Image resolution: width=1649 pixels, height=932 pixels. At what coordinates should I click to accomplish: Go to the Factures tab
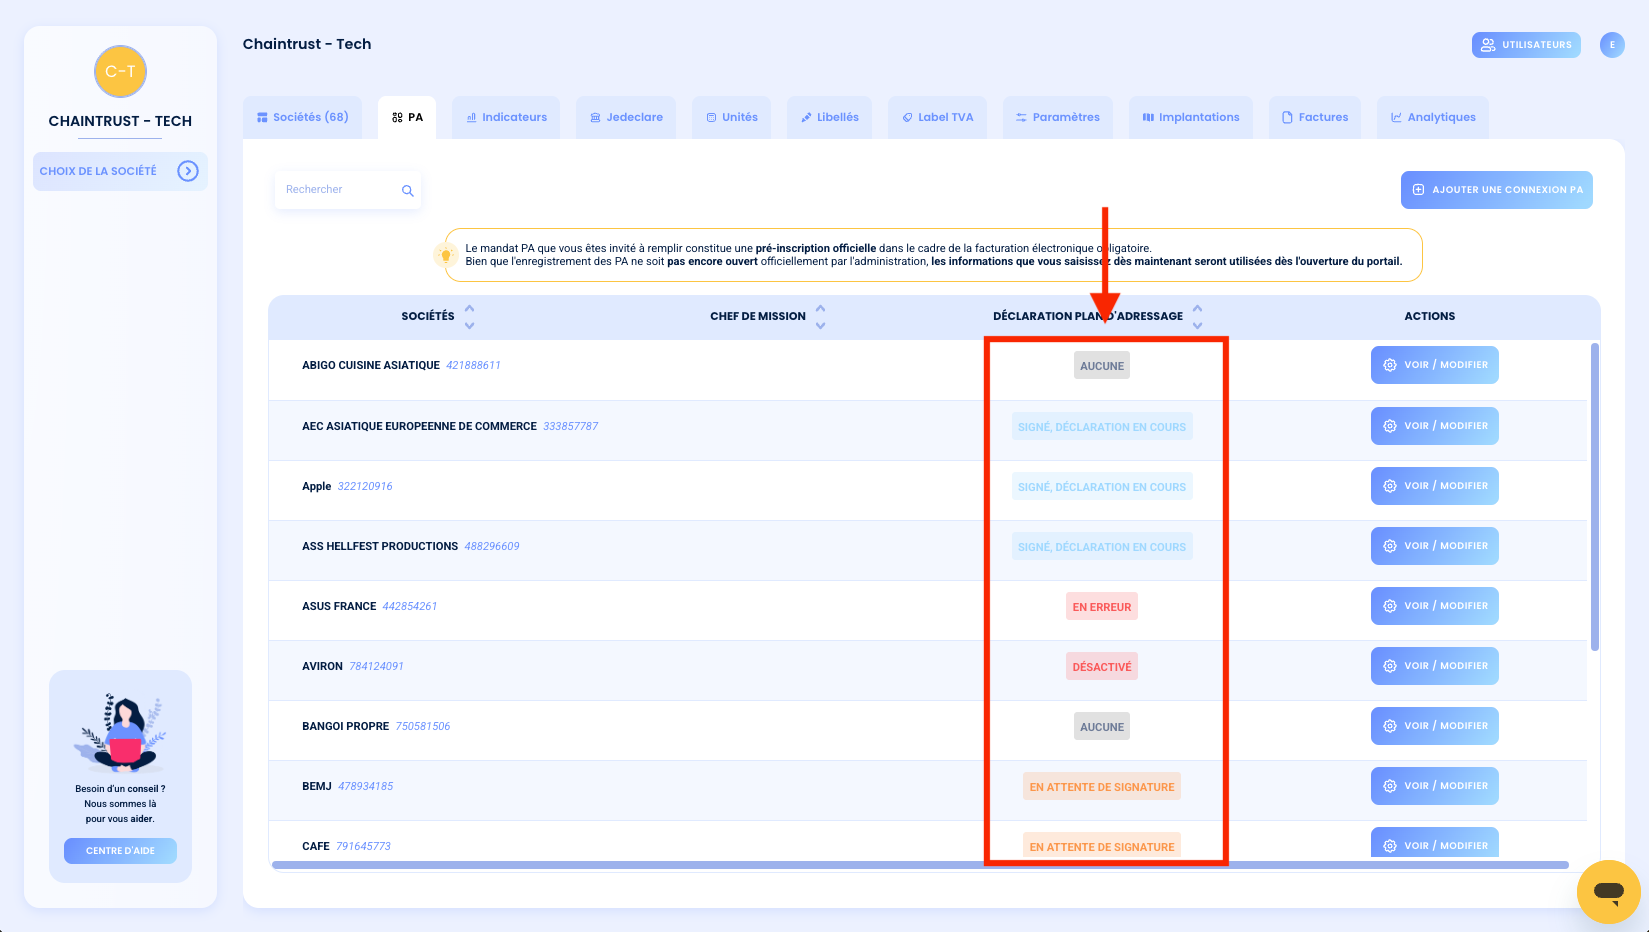pyautogui.click(x=1315, y=117)
